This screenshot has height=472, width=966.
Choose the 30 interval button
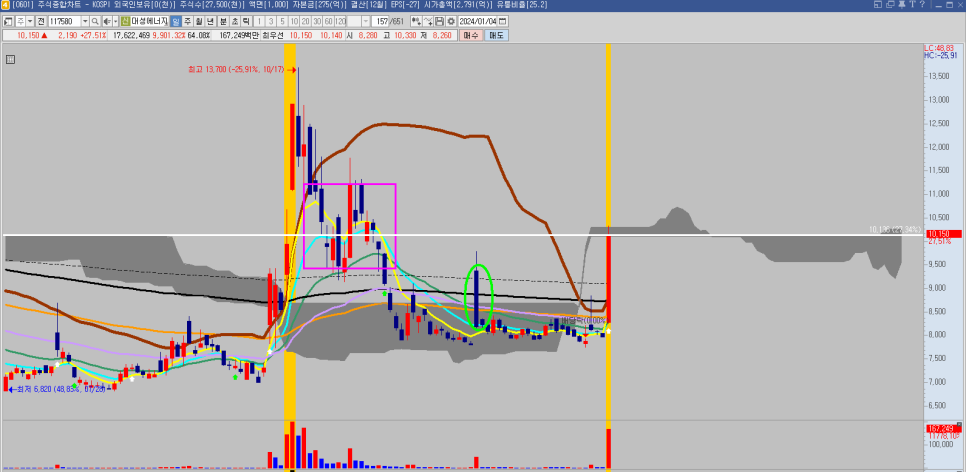[317, 21]
